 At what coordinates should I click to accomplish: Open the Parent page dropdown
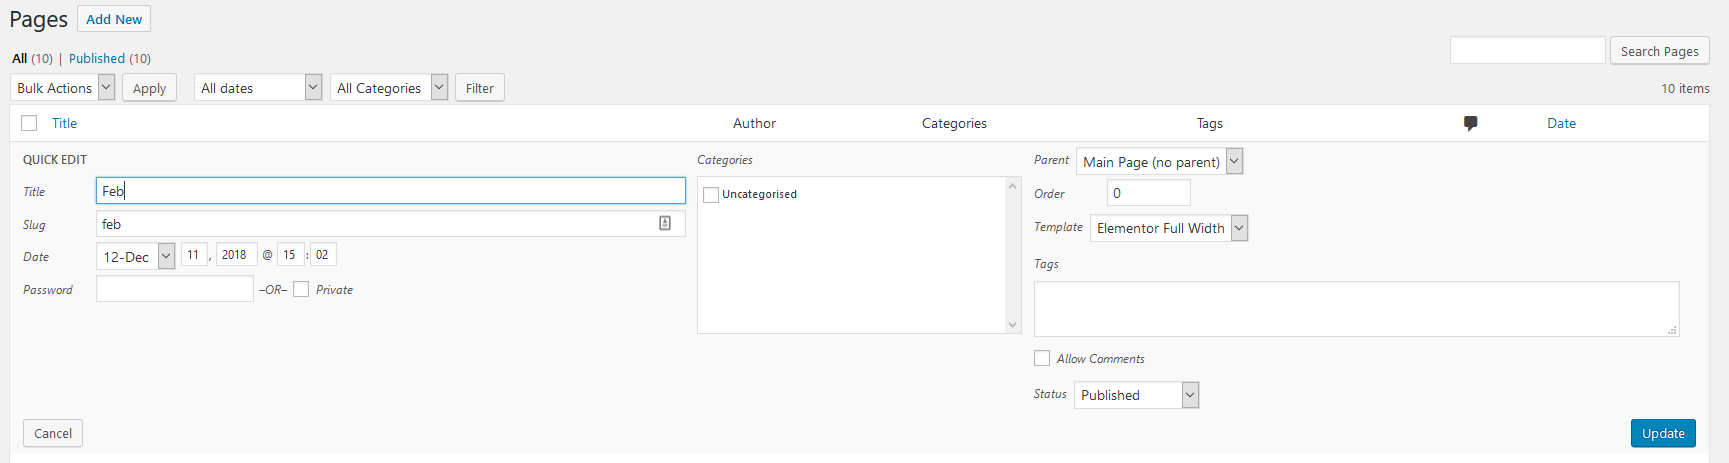[x=1160, y=161]
